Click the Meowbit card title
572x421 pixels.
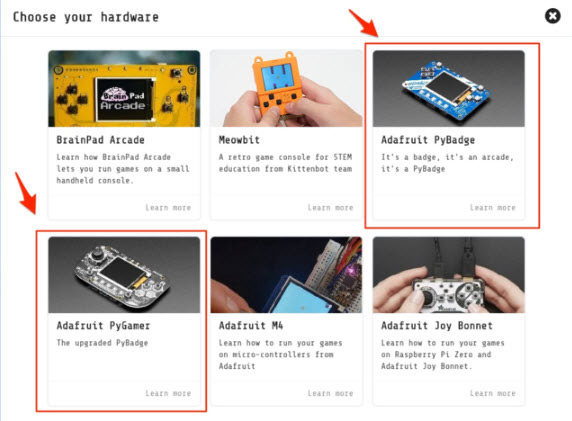point(239,140)
